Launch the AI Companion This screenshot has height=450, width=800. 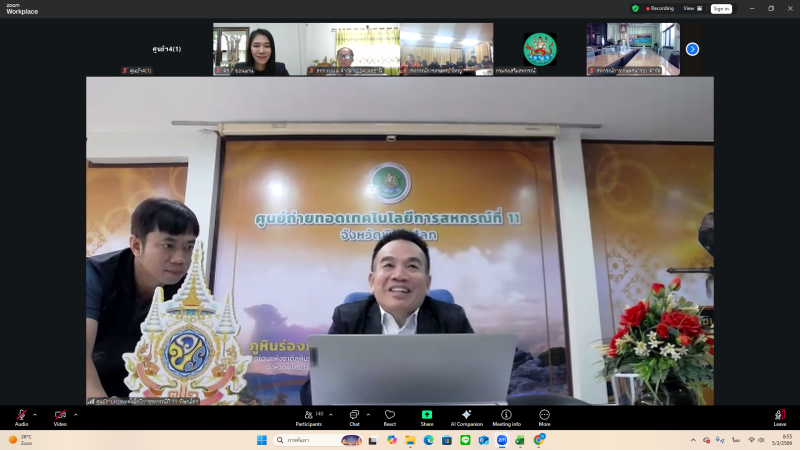466,415
